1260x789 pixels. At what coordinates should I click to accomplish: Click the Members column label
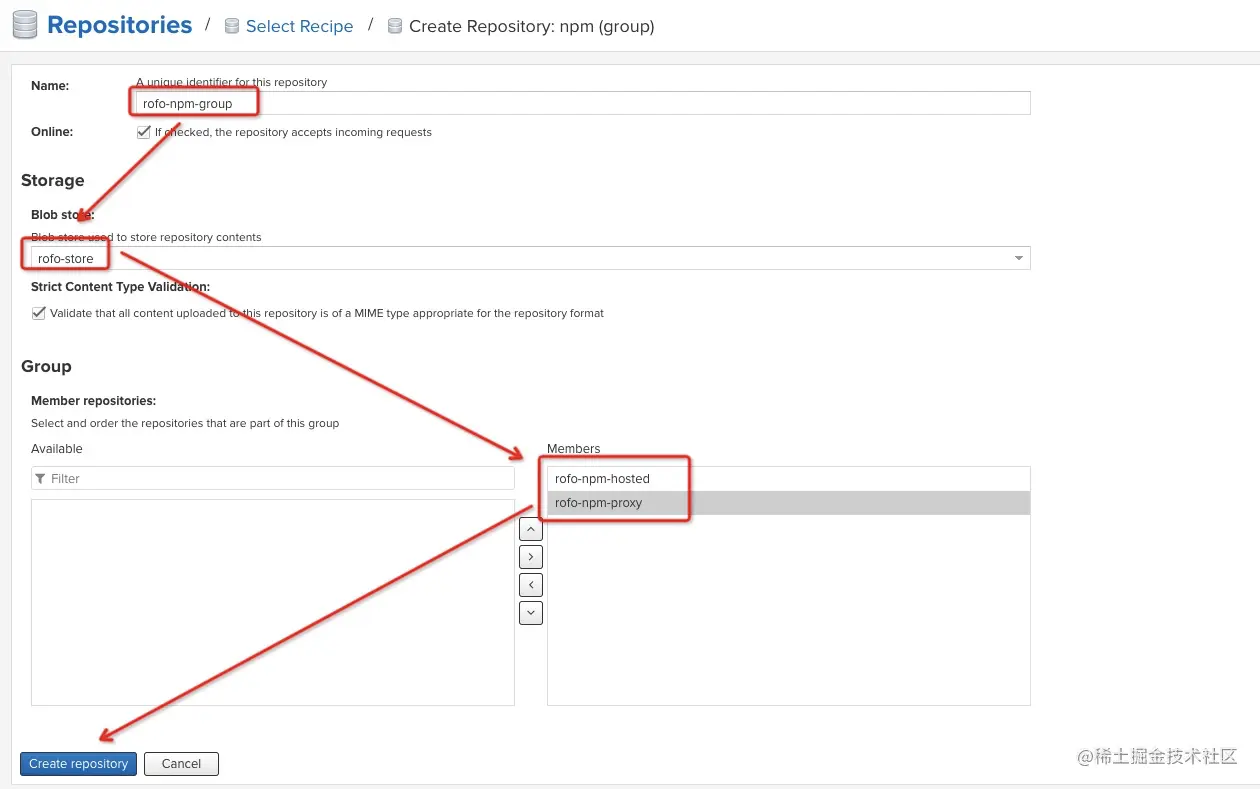click(574, 449)
